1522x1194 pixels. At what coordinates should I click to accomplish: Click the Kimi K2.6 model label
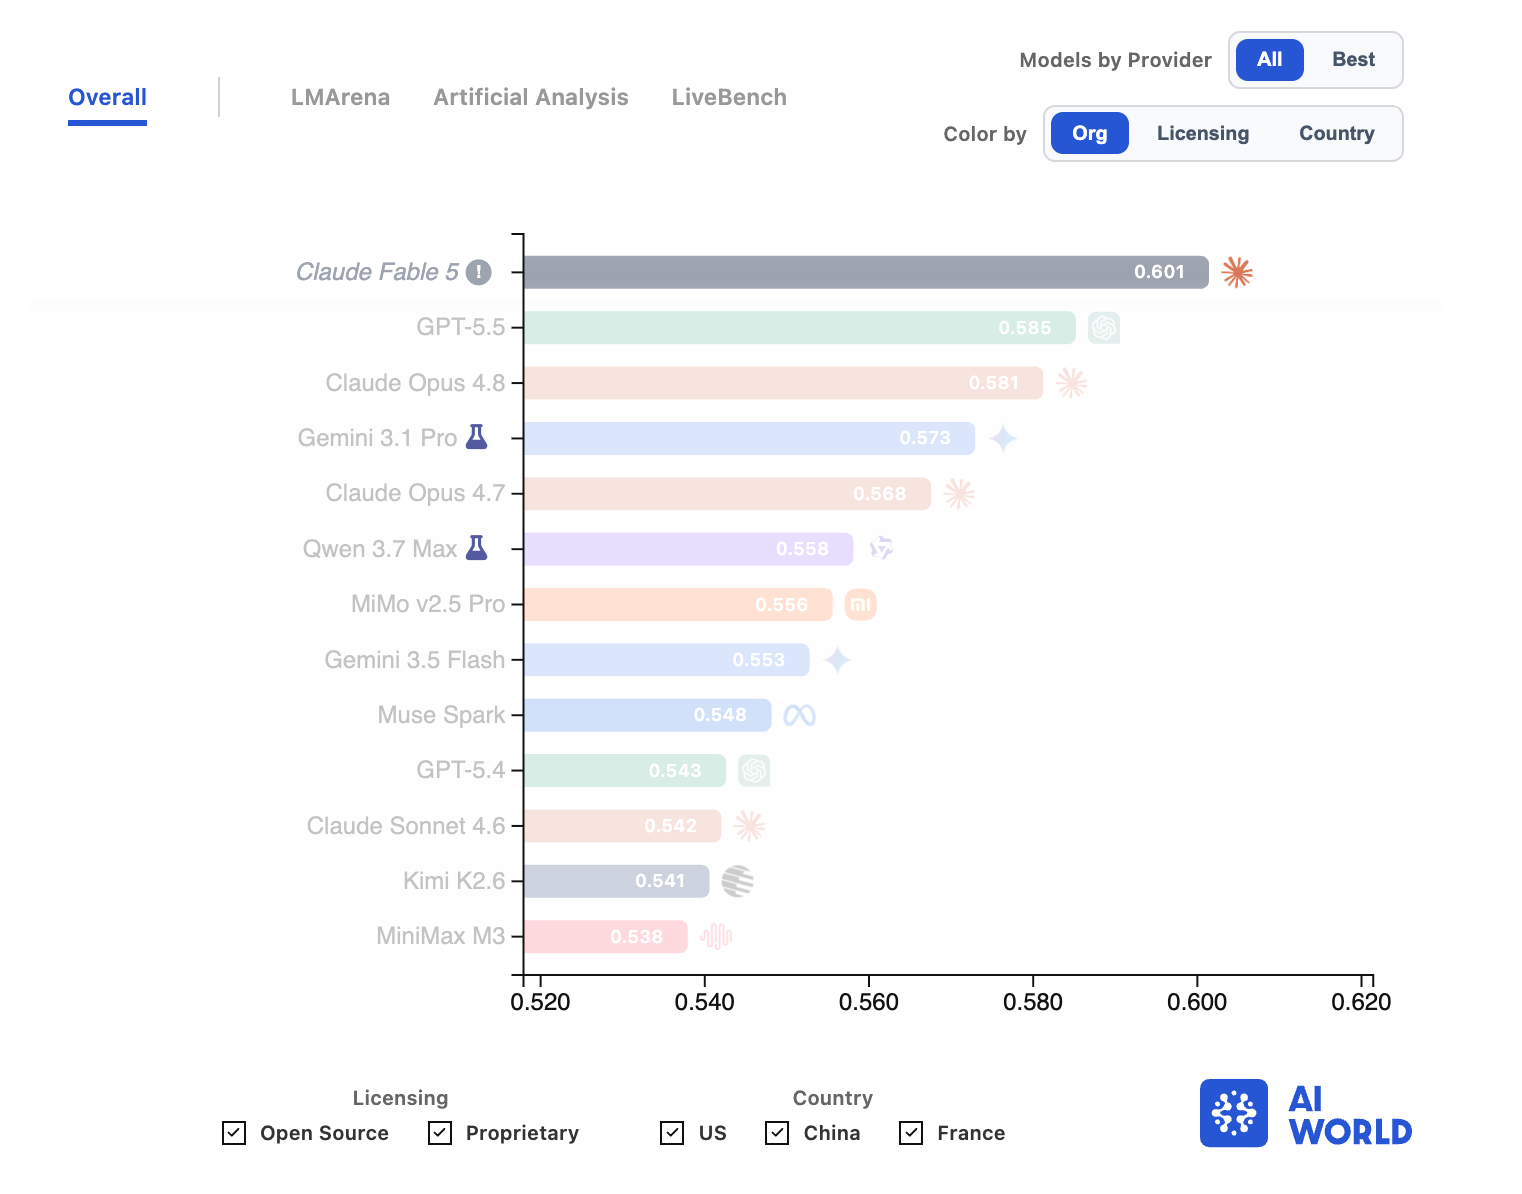454,881
